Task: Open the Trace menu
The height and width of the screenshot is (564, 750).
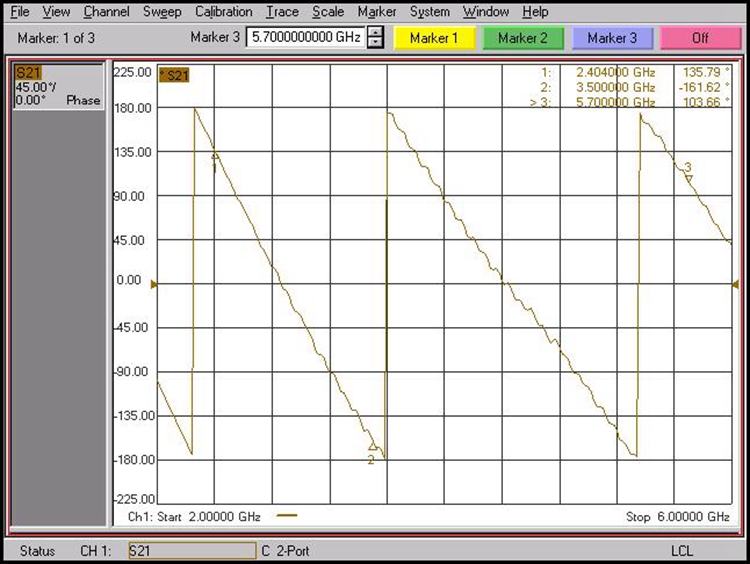Action: [x=282, y=12]
